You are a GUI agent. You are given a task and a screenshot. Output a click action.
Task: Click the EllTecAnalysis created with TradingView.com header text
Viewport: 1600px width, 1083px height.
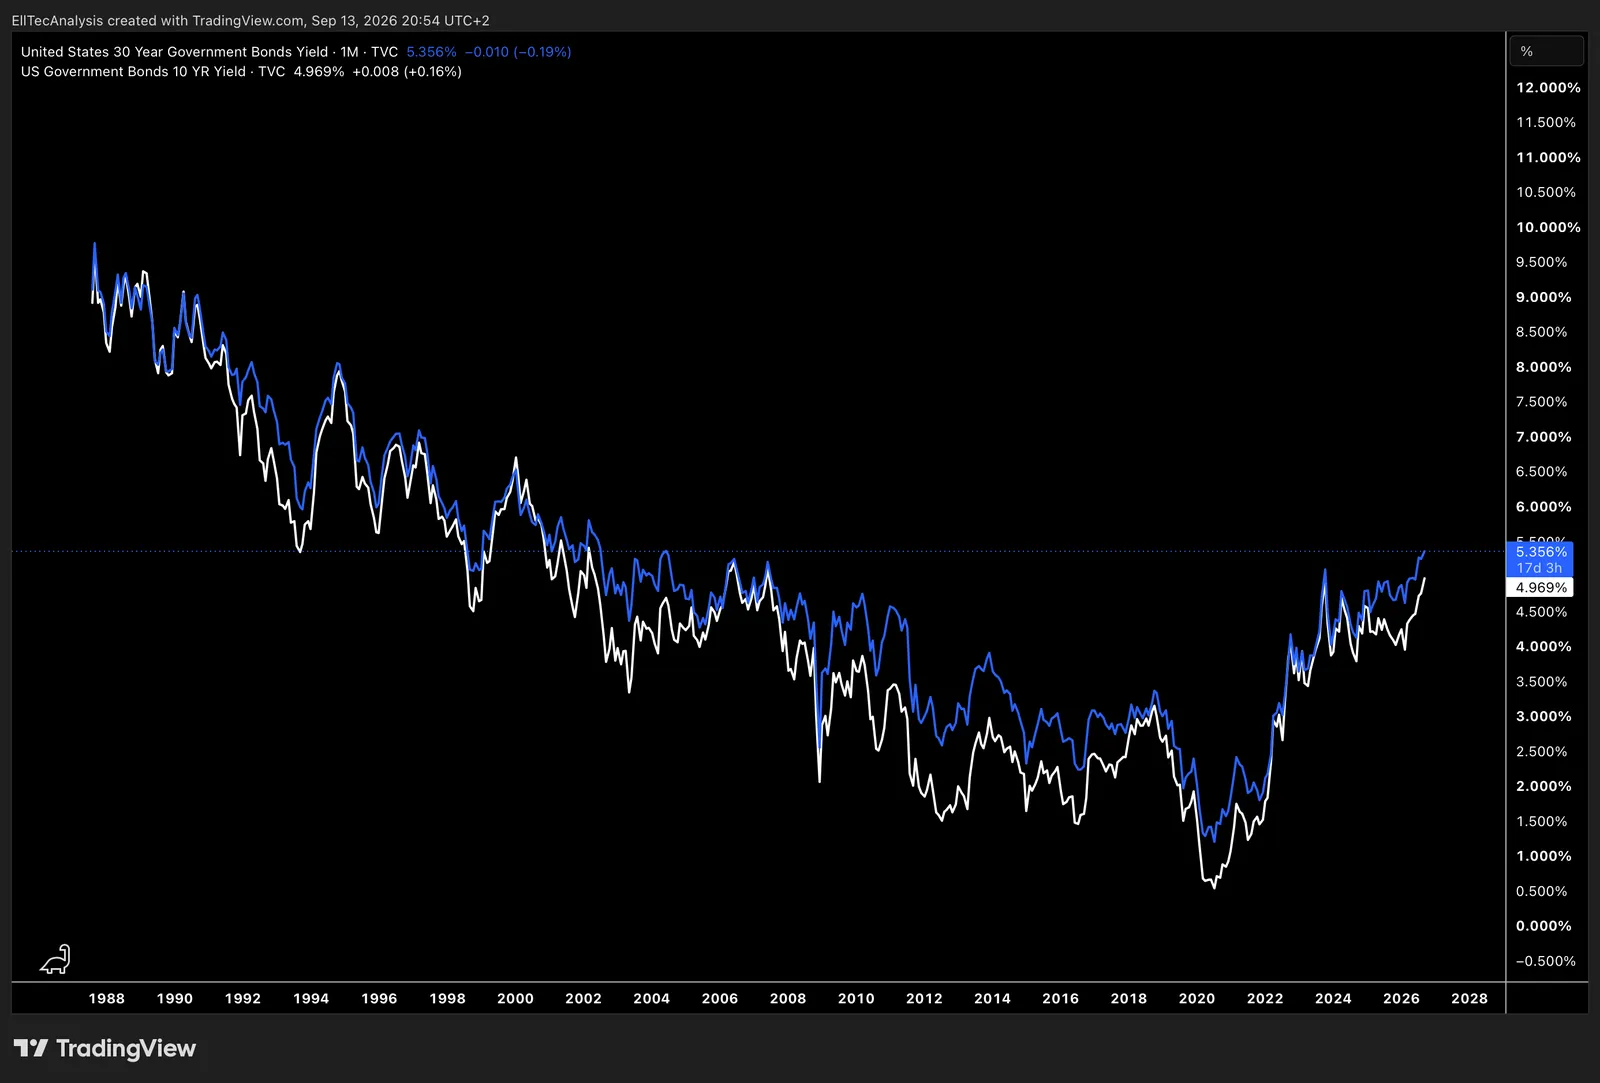[157, 20]
